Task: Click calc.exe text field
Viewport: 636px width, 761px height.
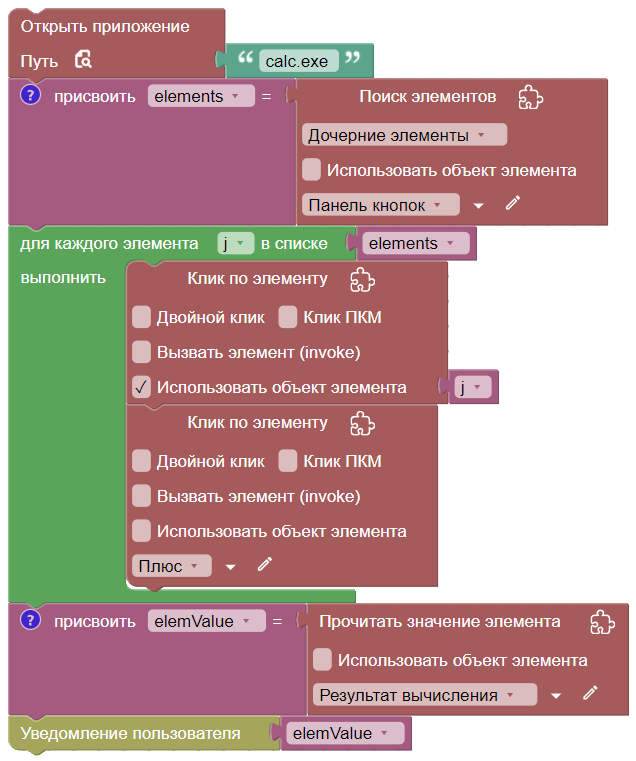Action: coord(299,61)
